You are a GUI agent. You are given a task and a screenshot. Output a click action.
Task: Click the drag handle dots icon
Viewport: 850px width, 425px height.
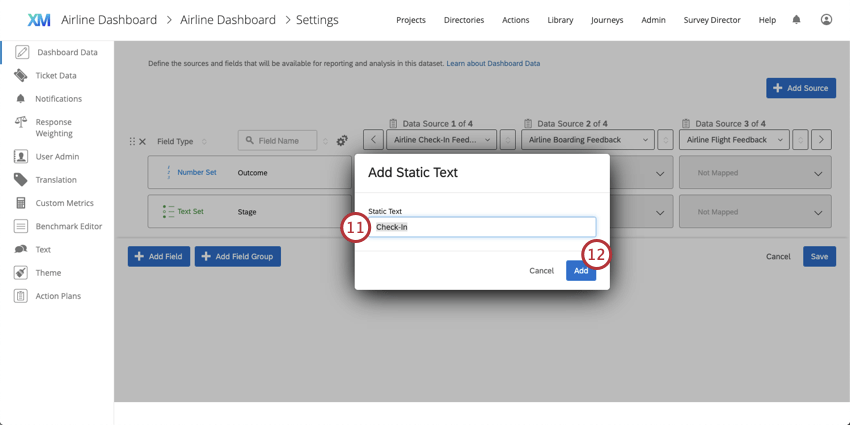(x=132, y=141)
